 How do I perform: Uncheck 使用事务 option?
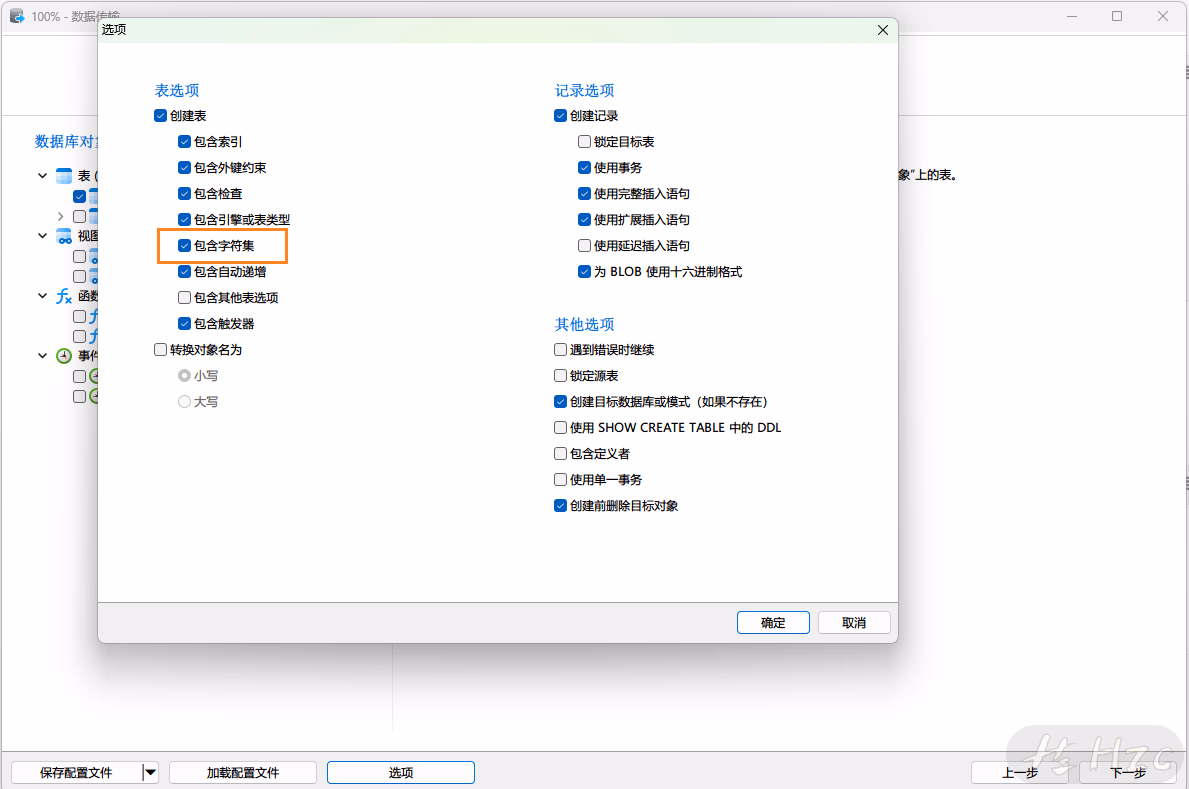584,168
